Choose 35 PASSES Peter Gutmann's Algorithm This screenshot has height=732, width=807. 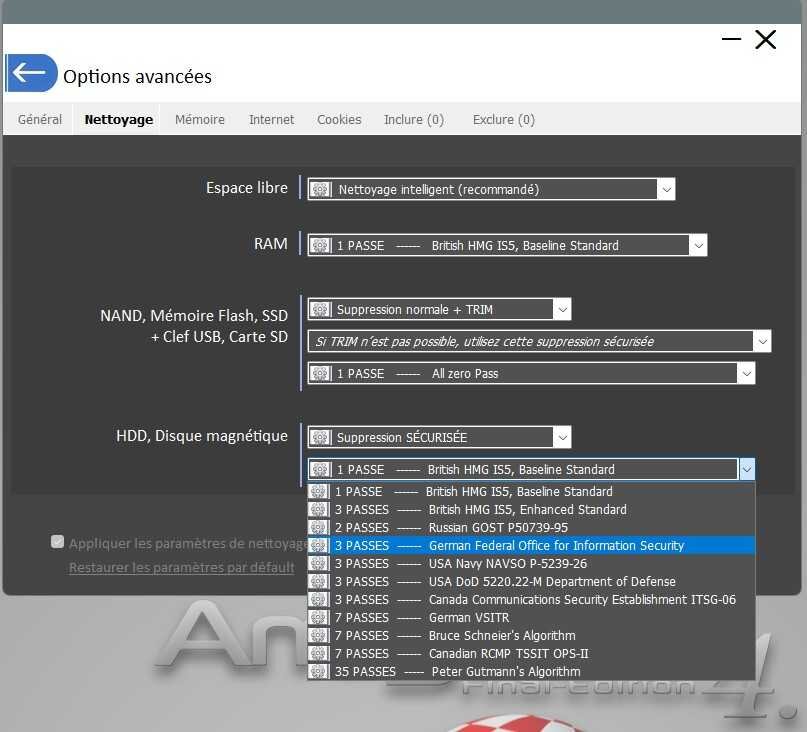coord(531,672)
